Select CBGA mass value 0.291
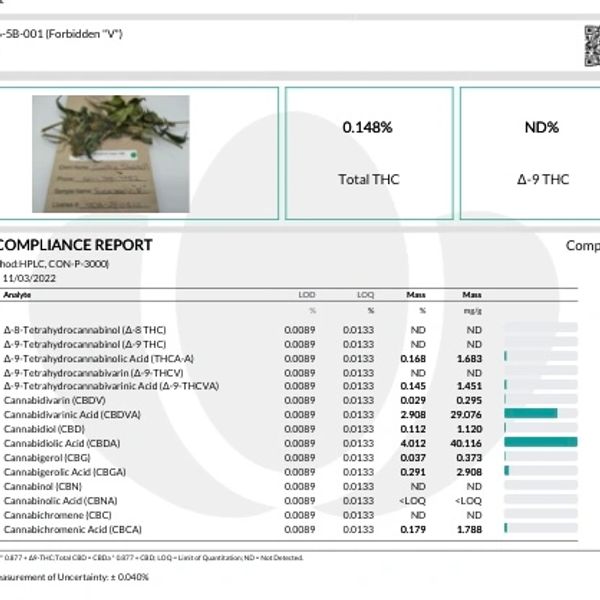The image size is (600, 600). tap(413, 472)
